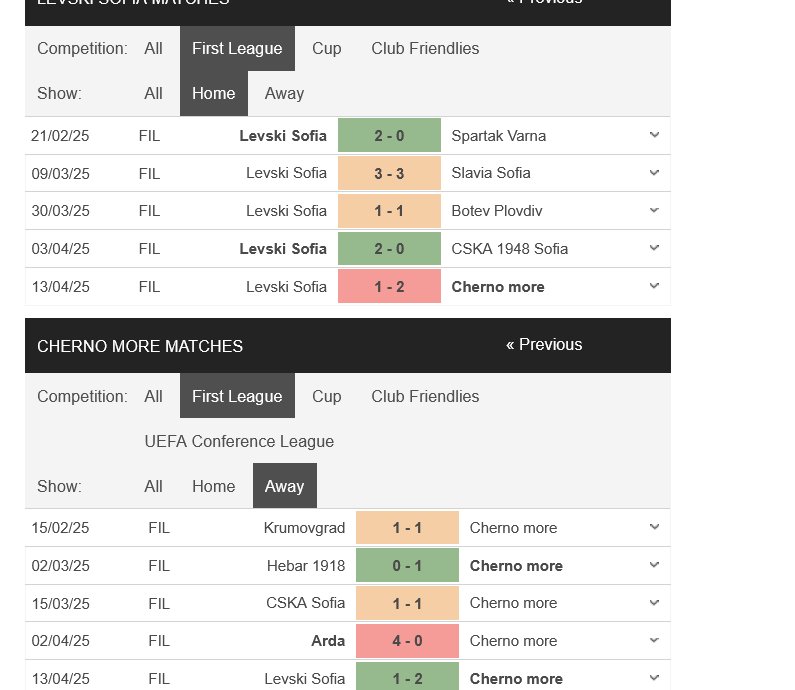
Task: Expand the Arda 4-0 match chevron
Action: tap(654, 640)
